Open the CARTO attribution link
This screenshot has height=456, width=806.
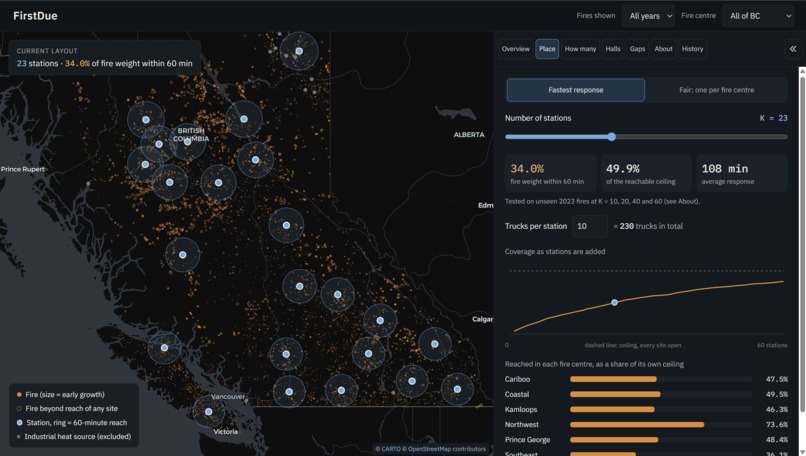391,449
